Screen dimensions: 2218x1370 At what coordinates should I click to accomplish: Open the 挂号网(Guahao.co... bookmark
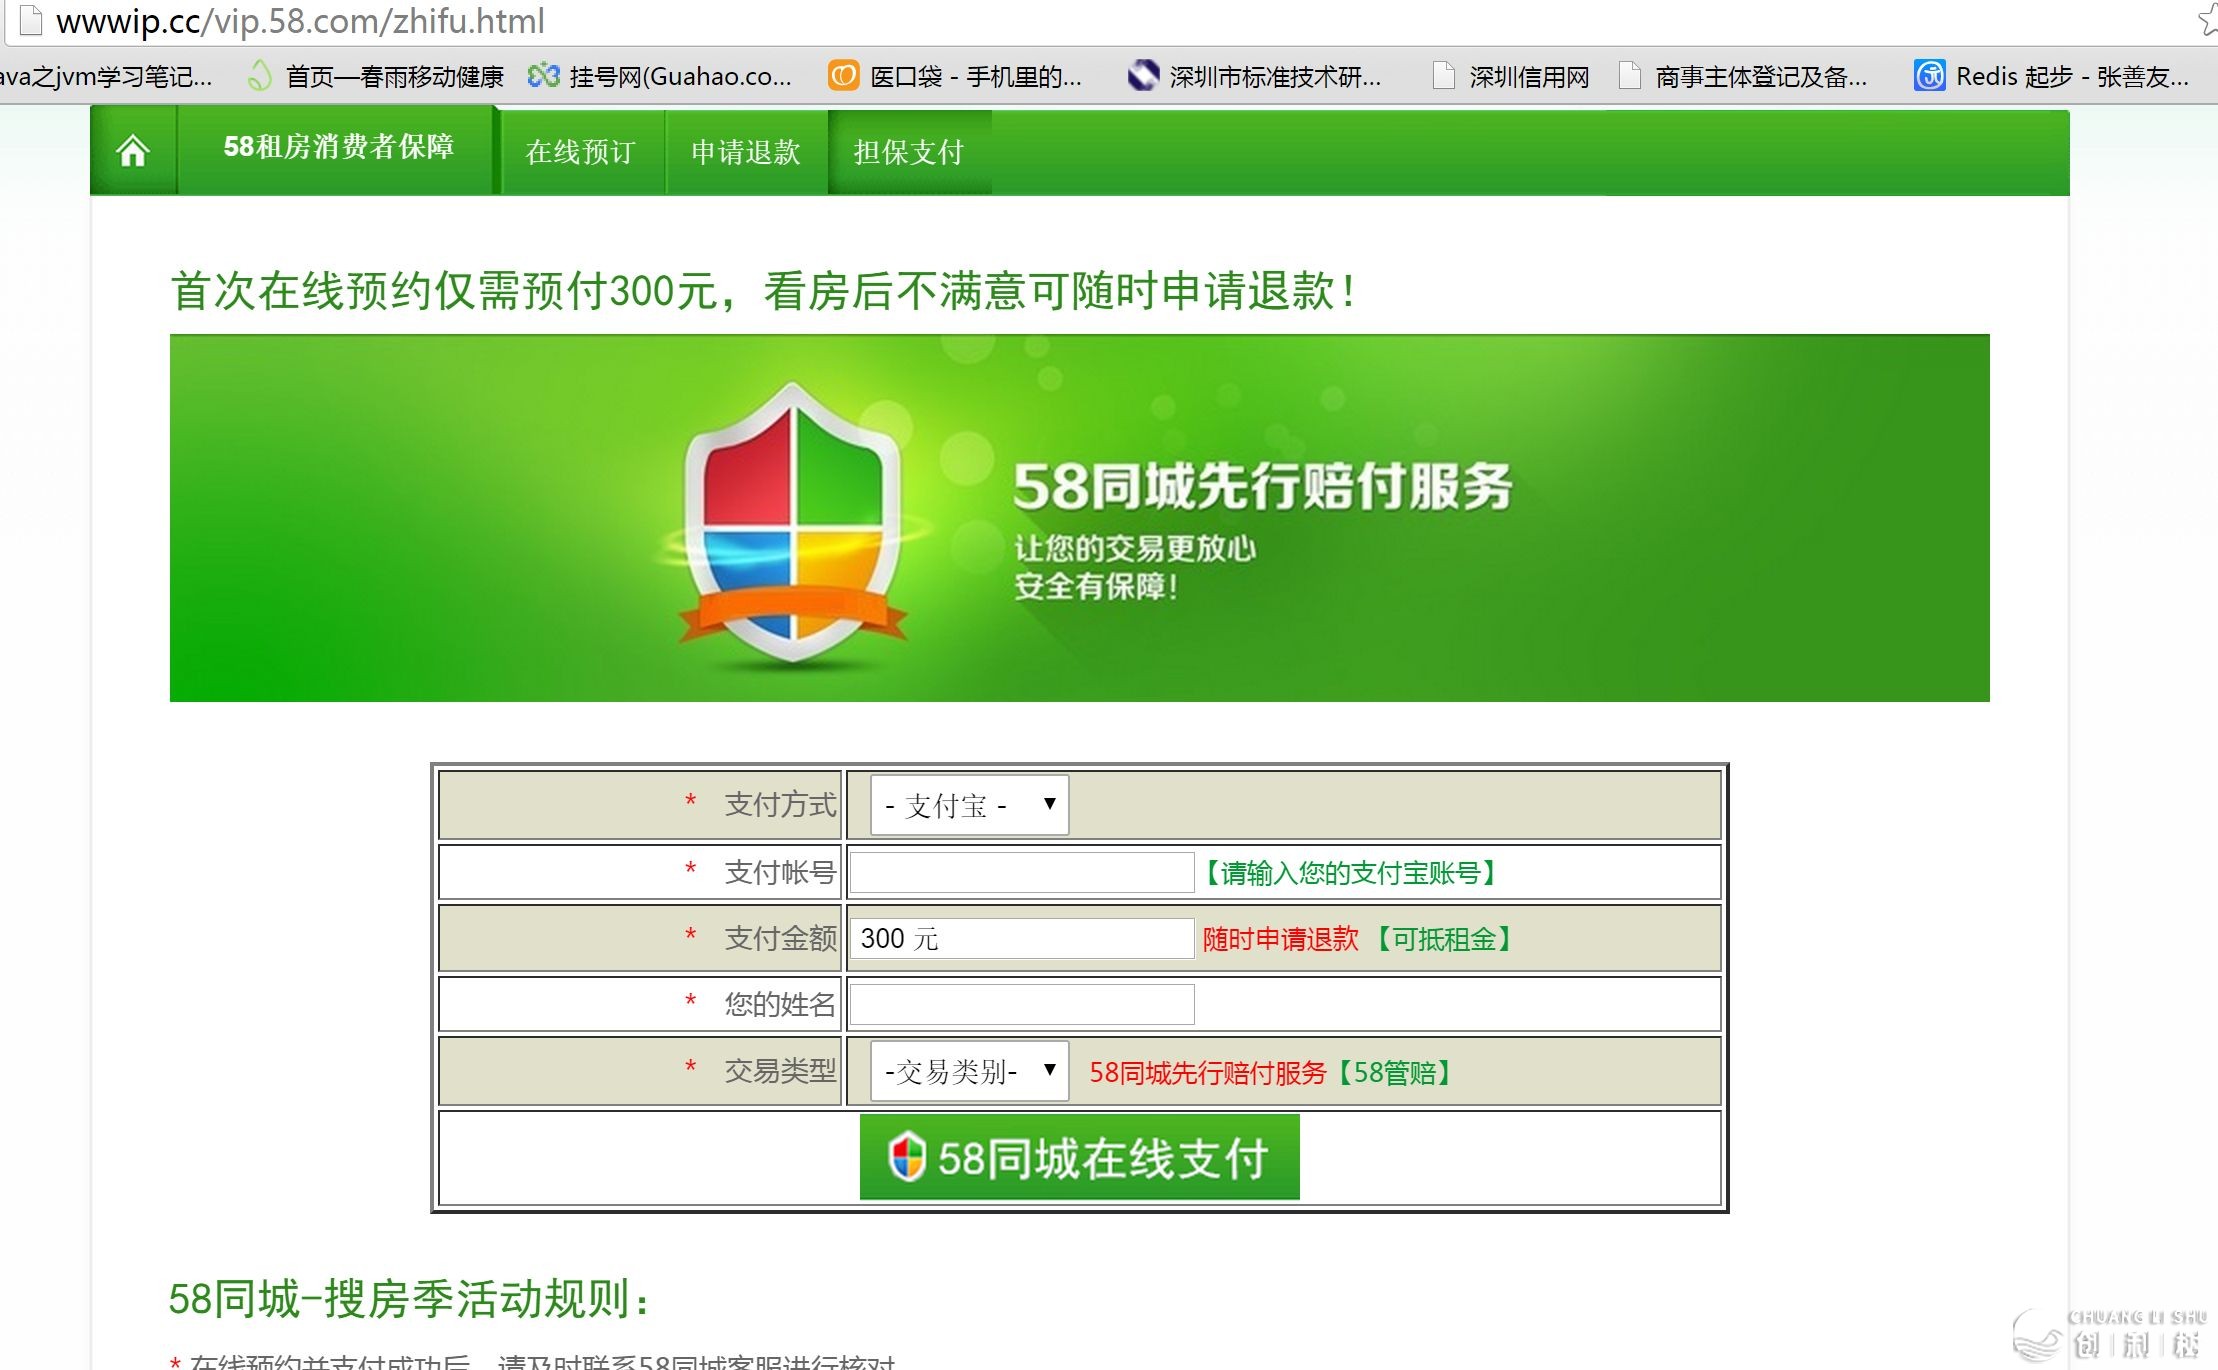click(x=660, y=76)
